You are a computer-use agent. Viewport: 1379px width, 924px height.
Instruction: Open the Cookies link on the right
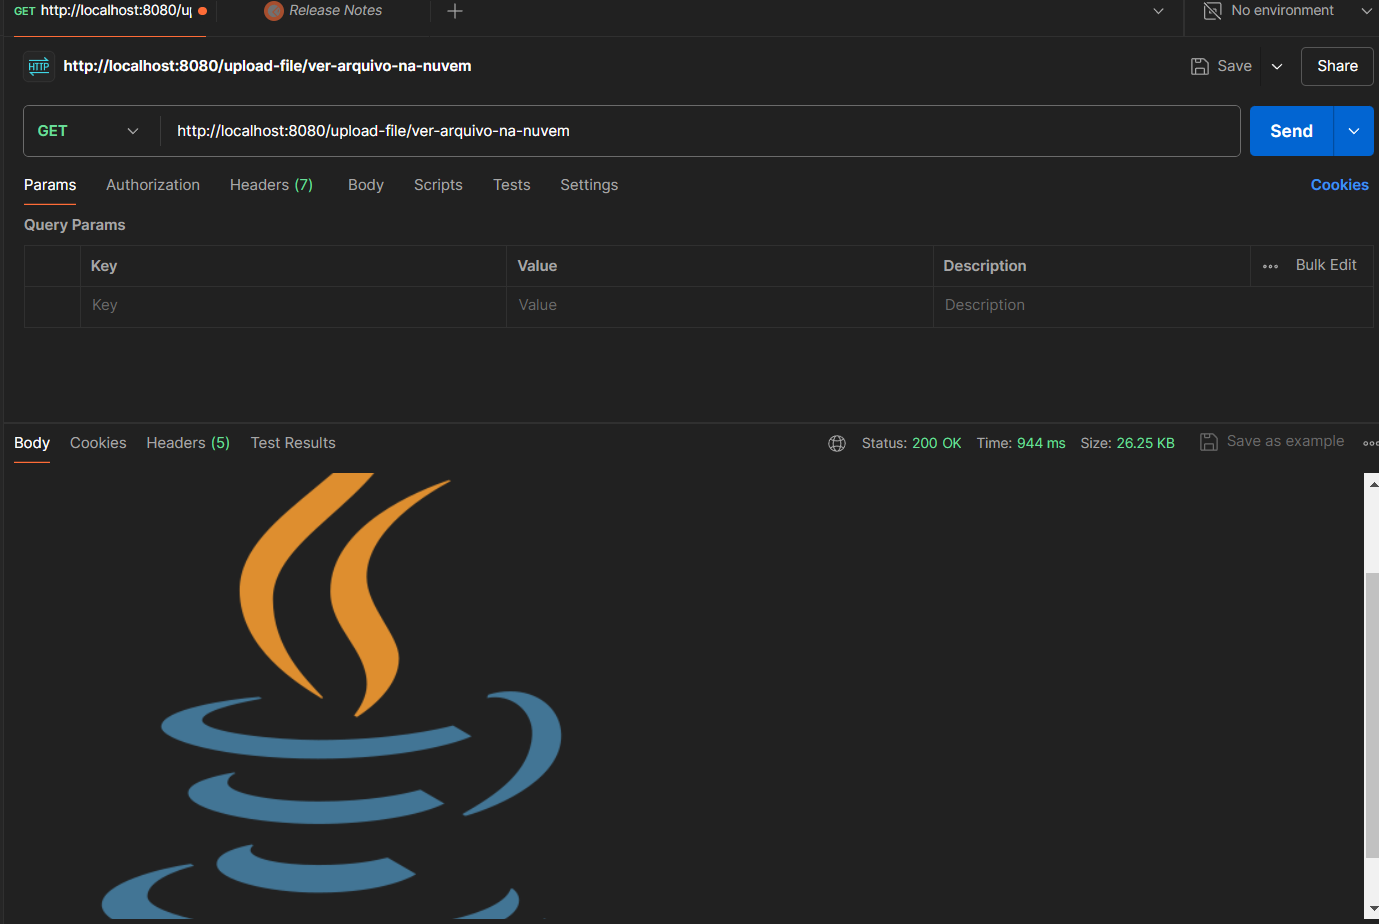point(1339,185)
